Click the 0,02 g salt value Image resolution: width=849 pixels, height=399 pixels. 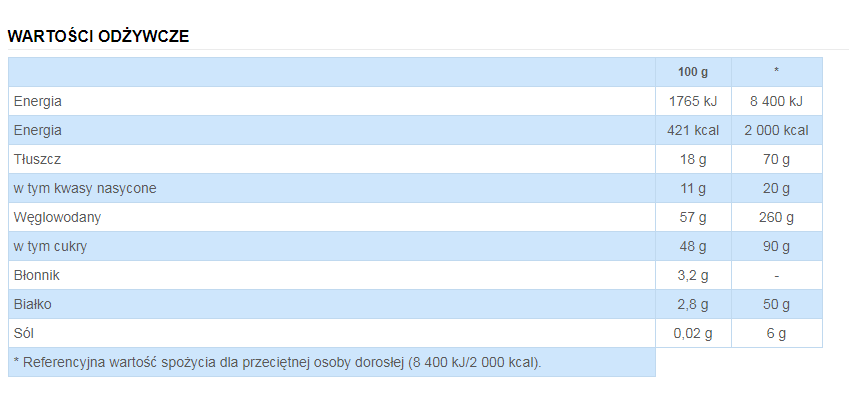tap(693, 334)
